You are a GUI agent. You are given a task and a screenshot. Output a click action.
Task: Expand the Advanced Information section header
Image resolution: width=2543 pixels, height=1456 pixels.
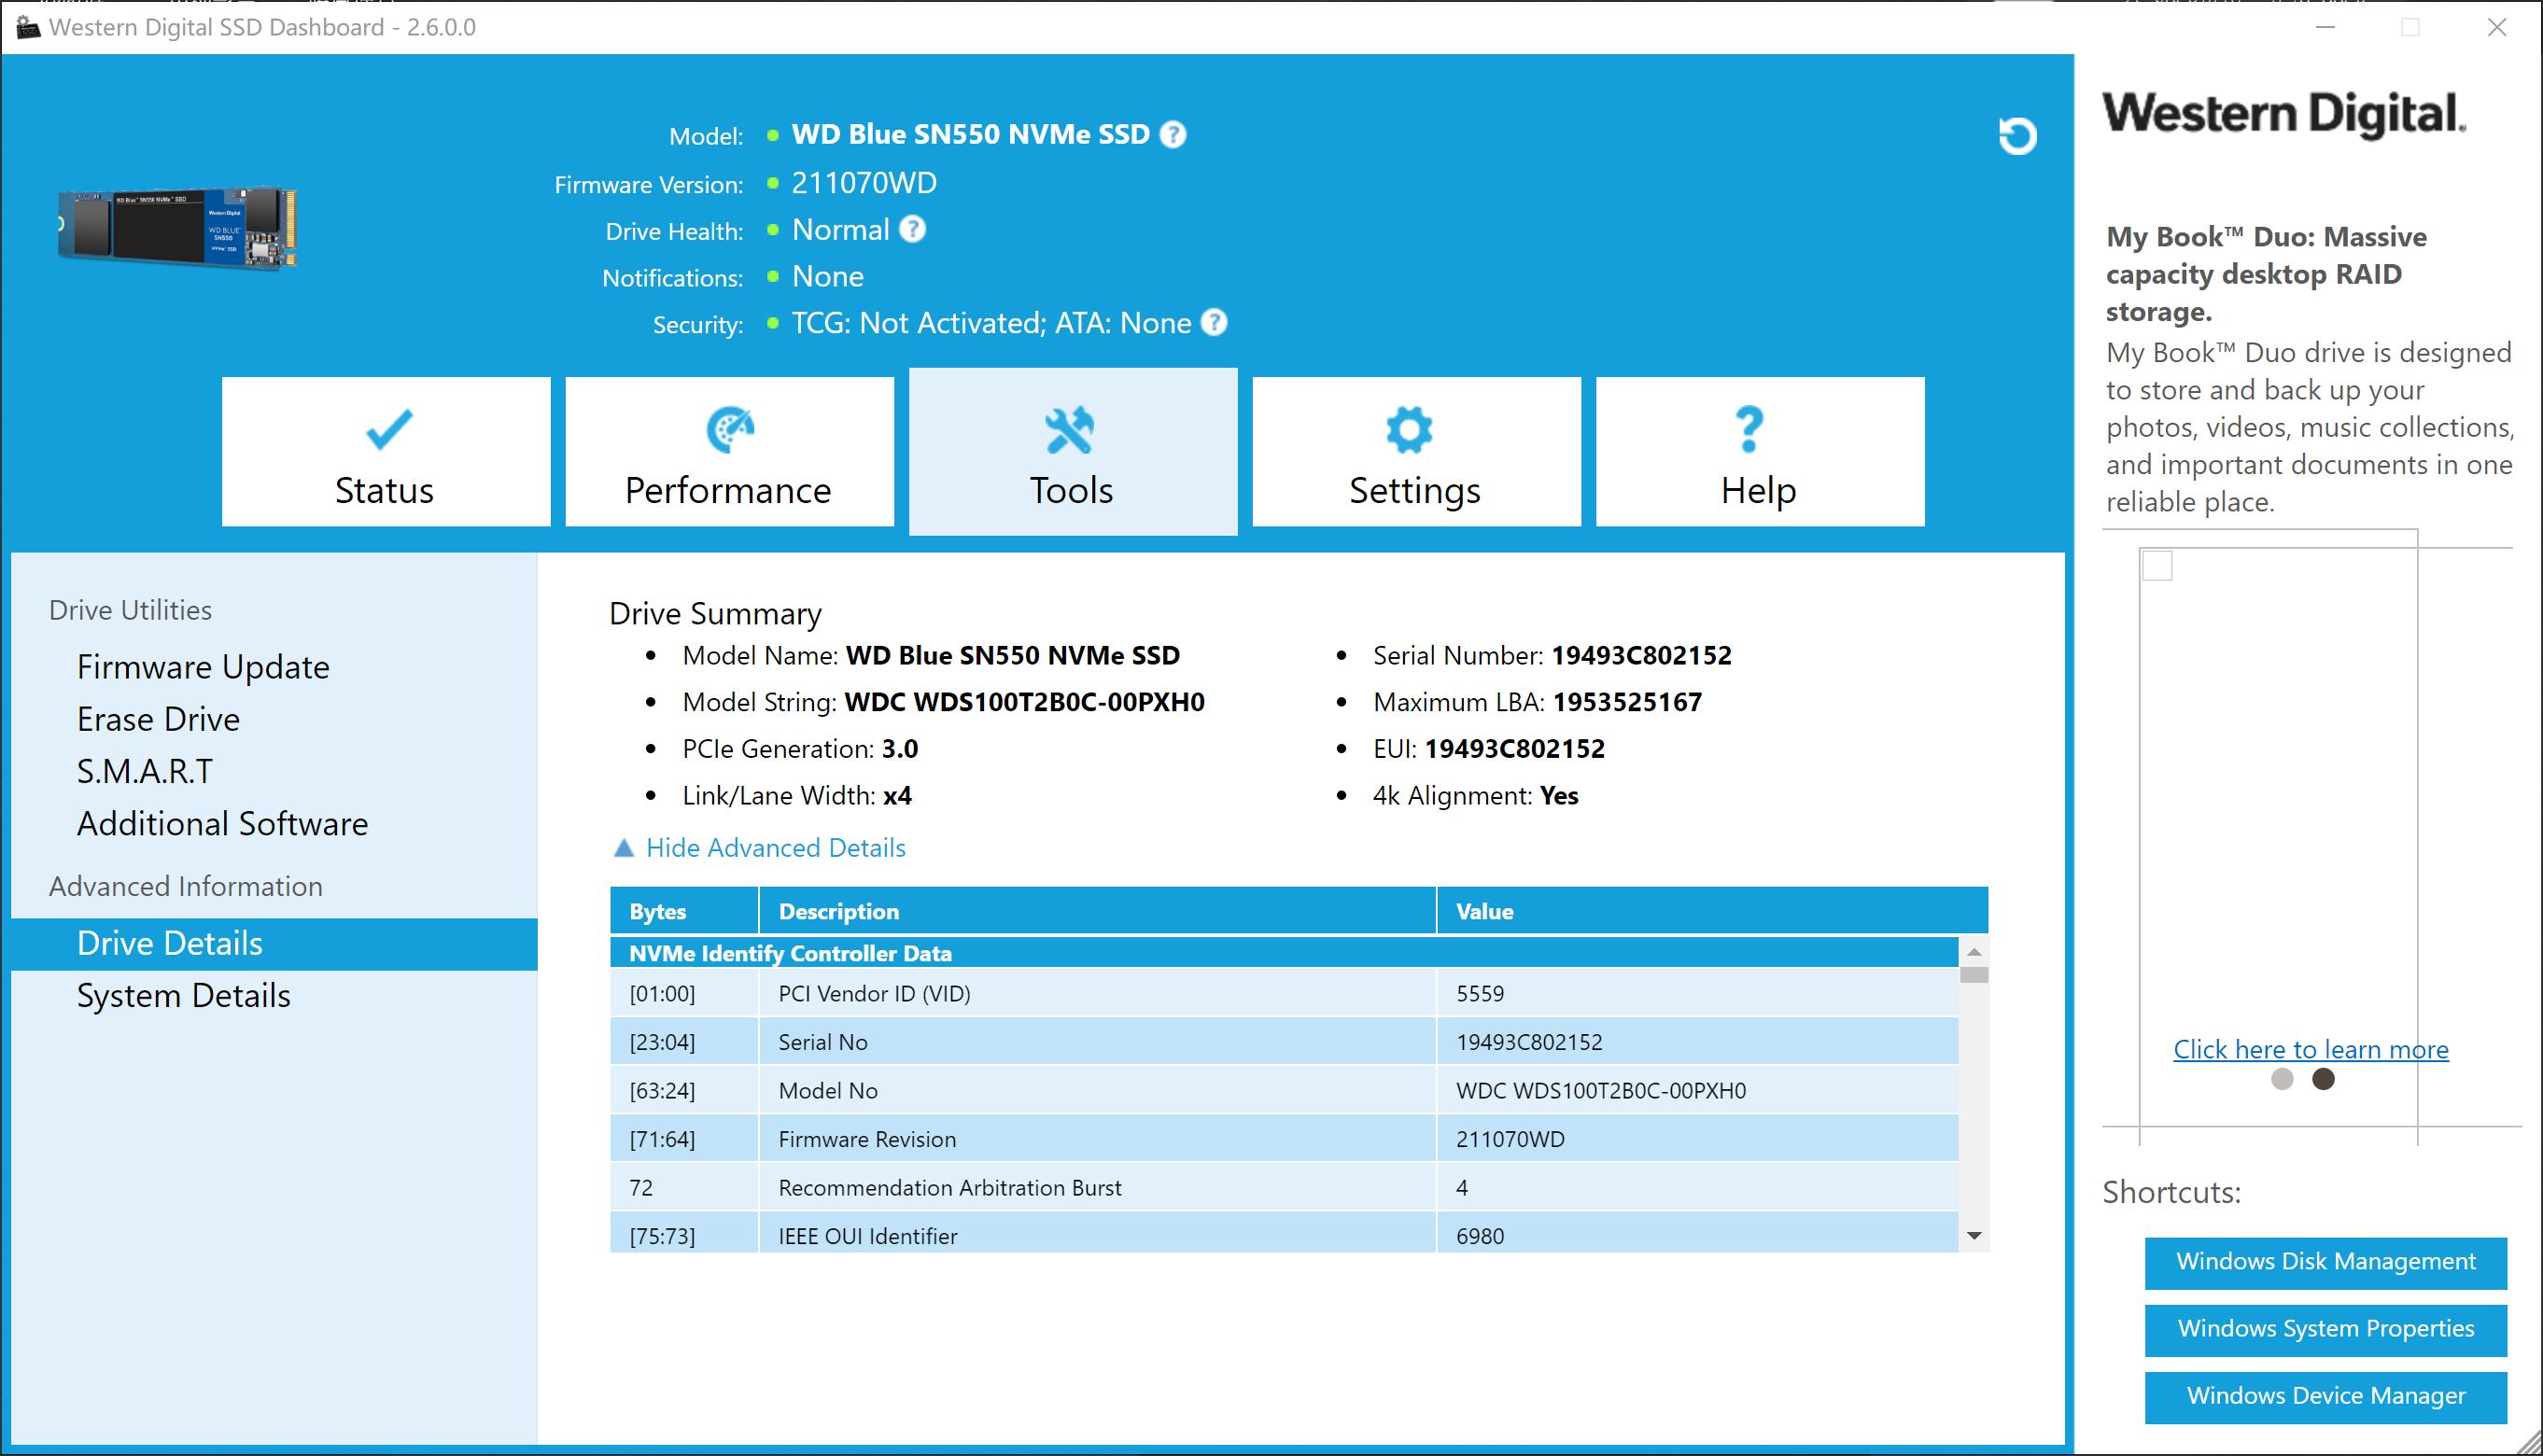click(x=184, y=886)
